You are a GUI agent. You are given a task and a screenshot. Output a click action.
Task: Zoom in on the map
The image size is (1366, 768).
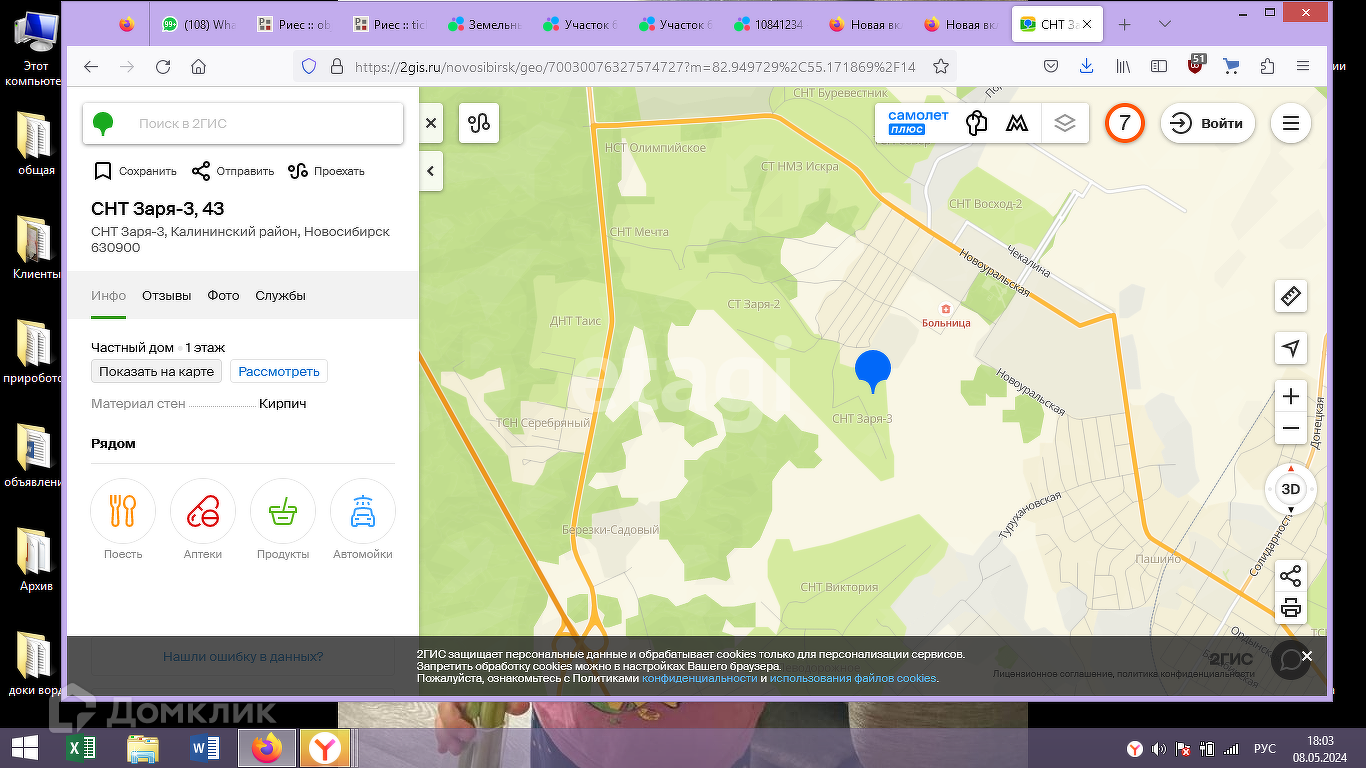coord(1291,397)
